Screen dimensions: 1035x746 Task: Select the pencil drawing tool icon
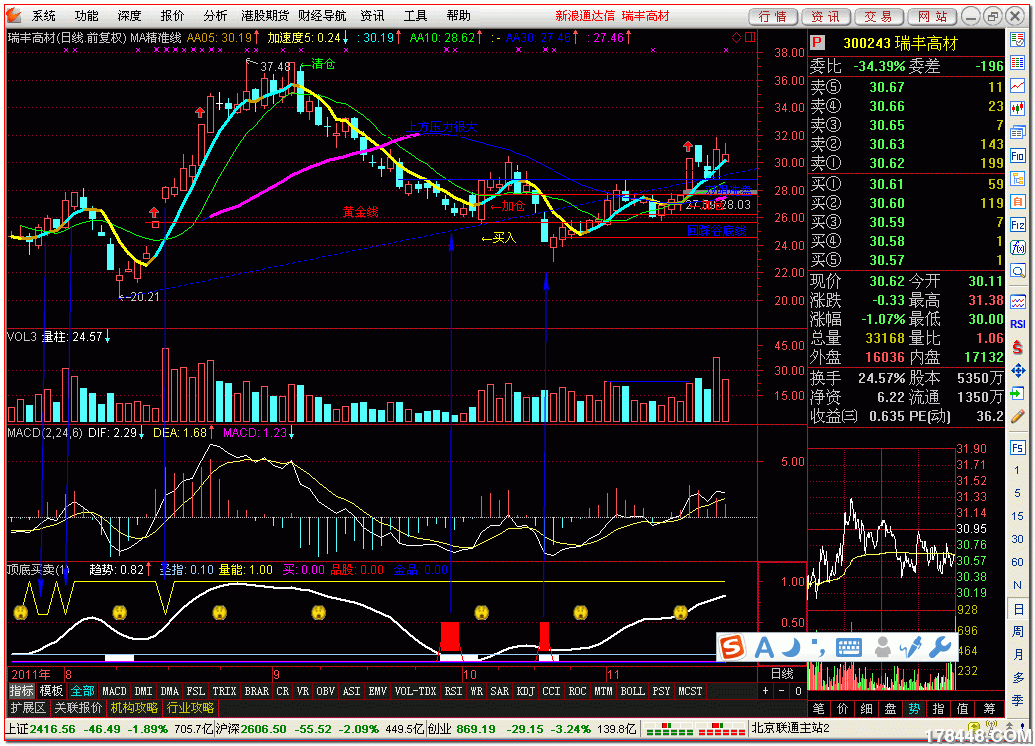tap(1017, 417)
